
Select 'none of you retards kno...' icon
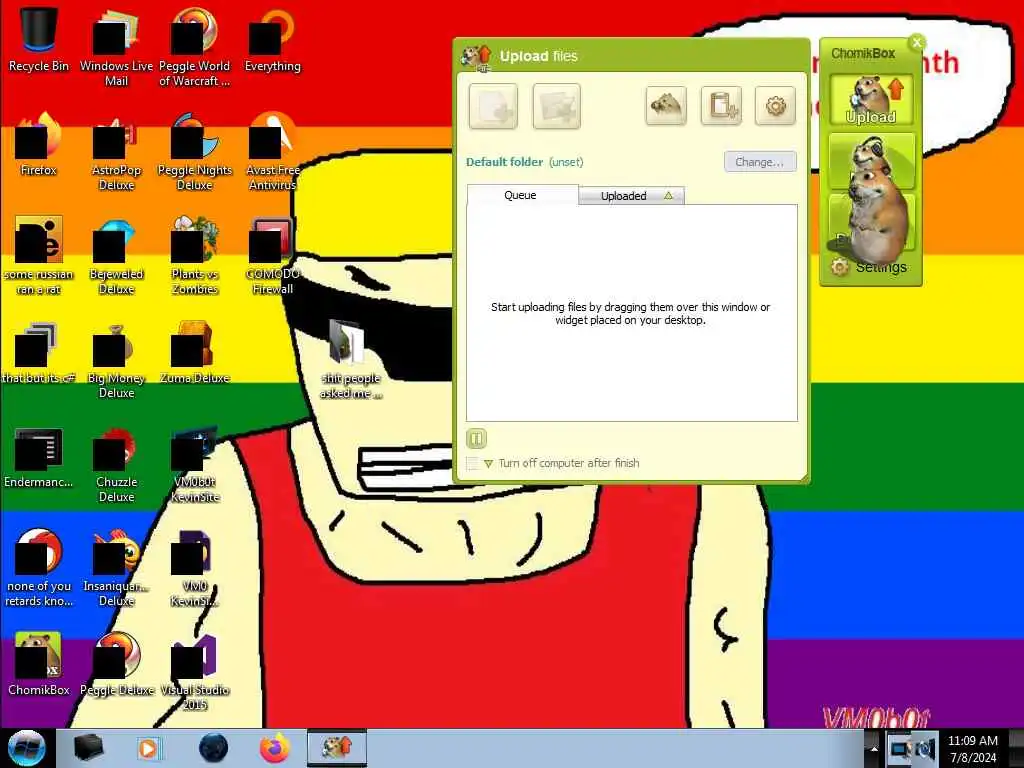tap(39, 568)
